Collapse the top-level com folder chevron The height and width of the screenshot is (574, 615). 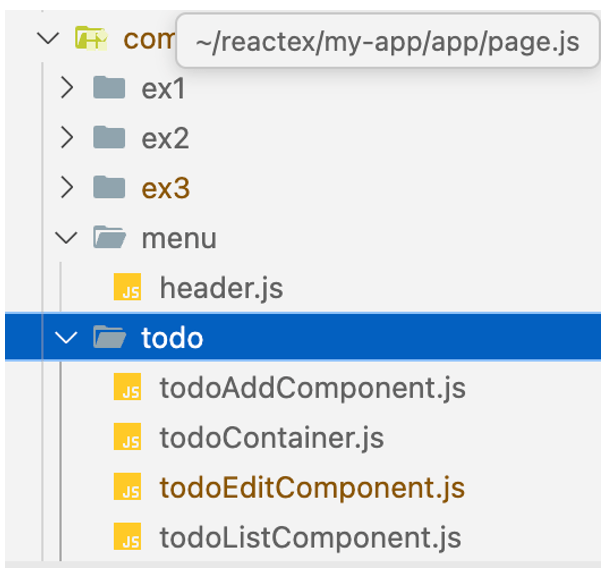pyautogui.click(x=47, y=39)
